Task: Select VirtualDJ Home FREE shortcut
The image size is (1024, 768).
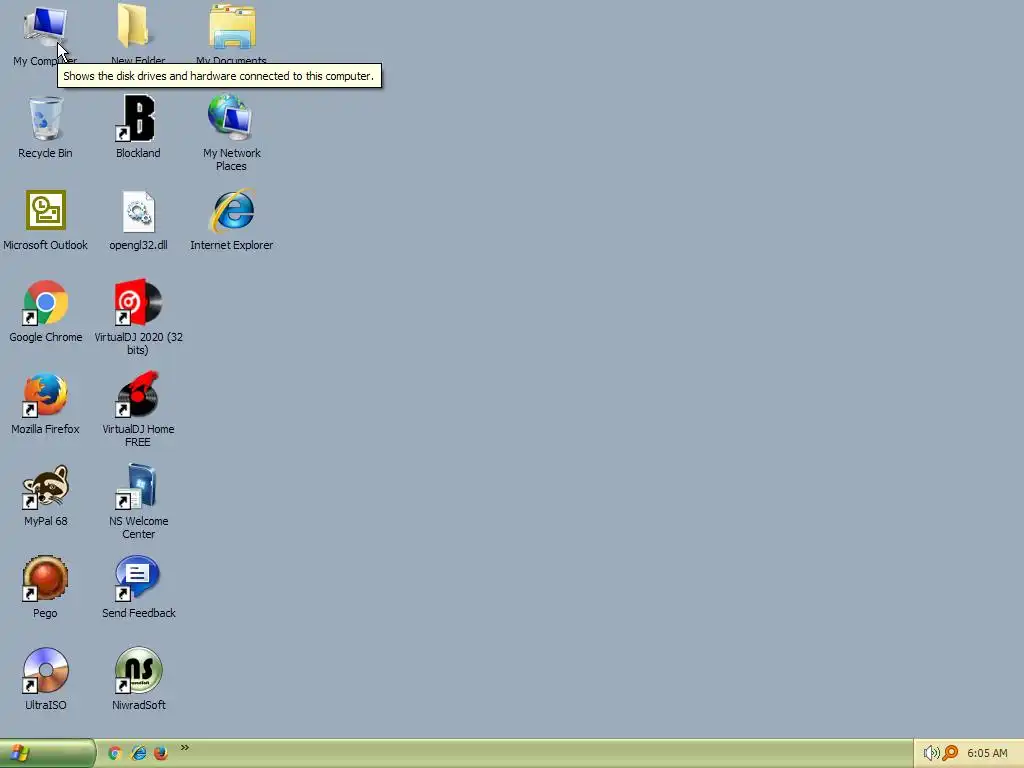Action: point(138,394)
